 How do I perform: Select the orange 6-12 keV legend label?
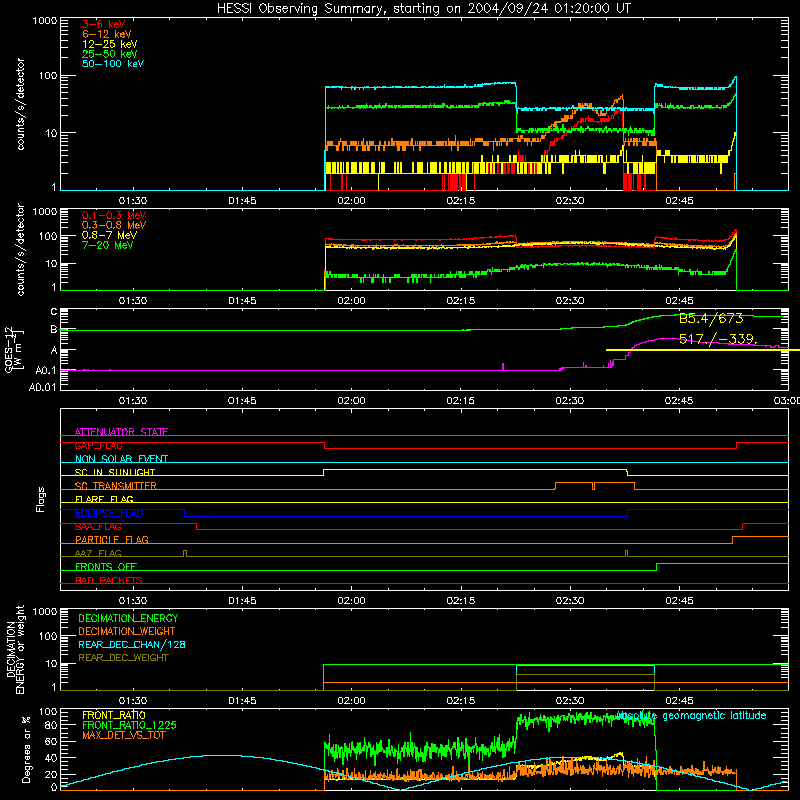107,34
